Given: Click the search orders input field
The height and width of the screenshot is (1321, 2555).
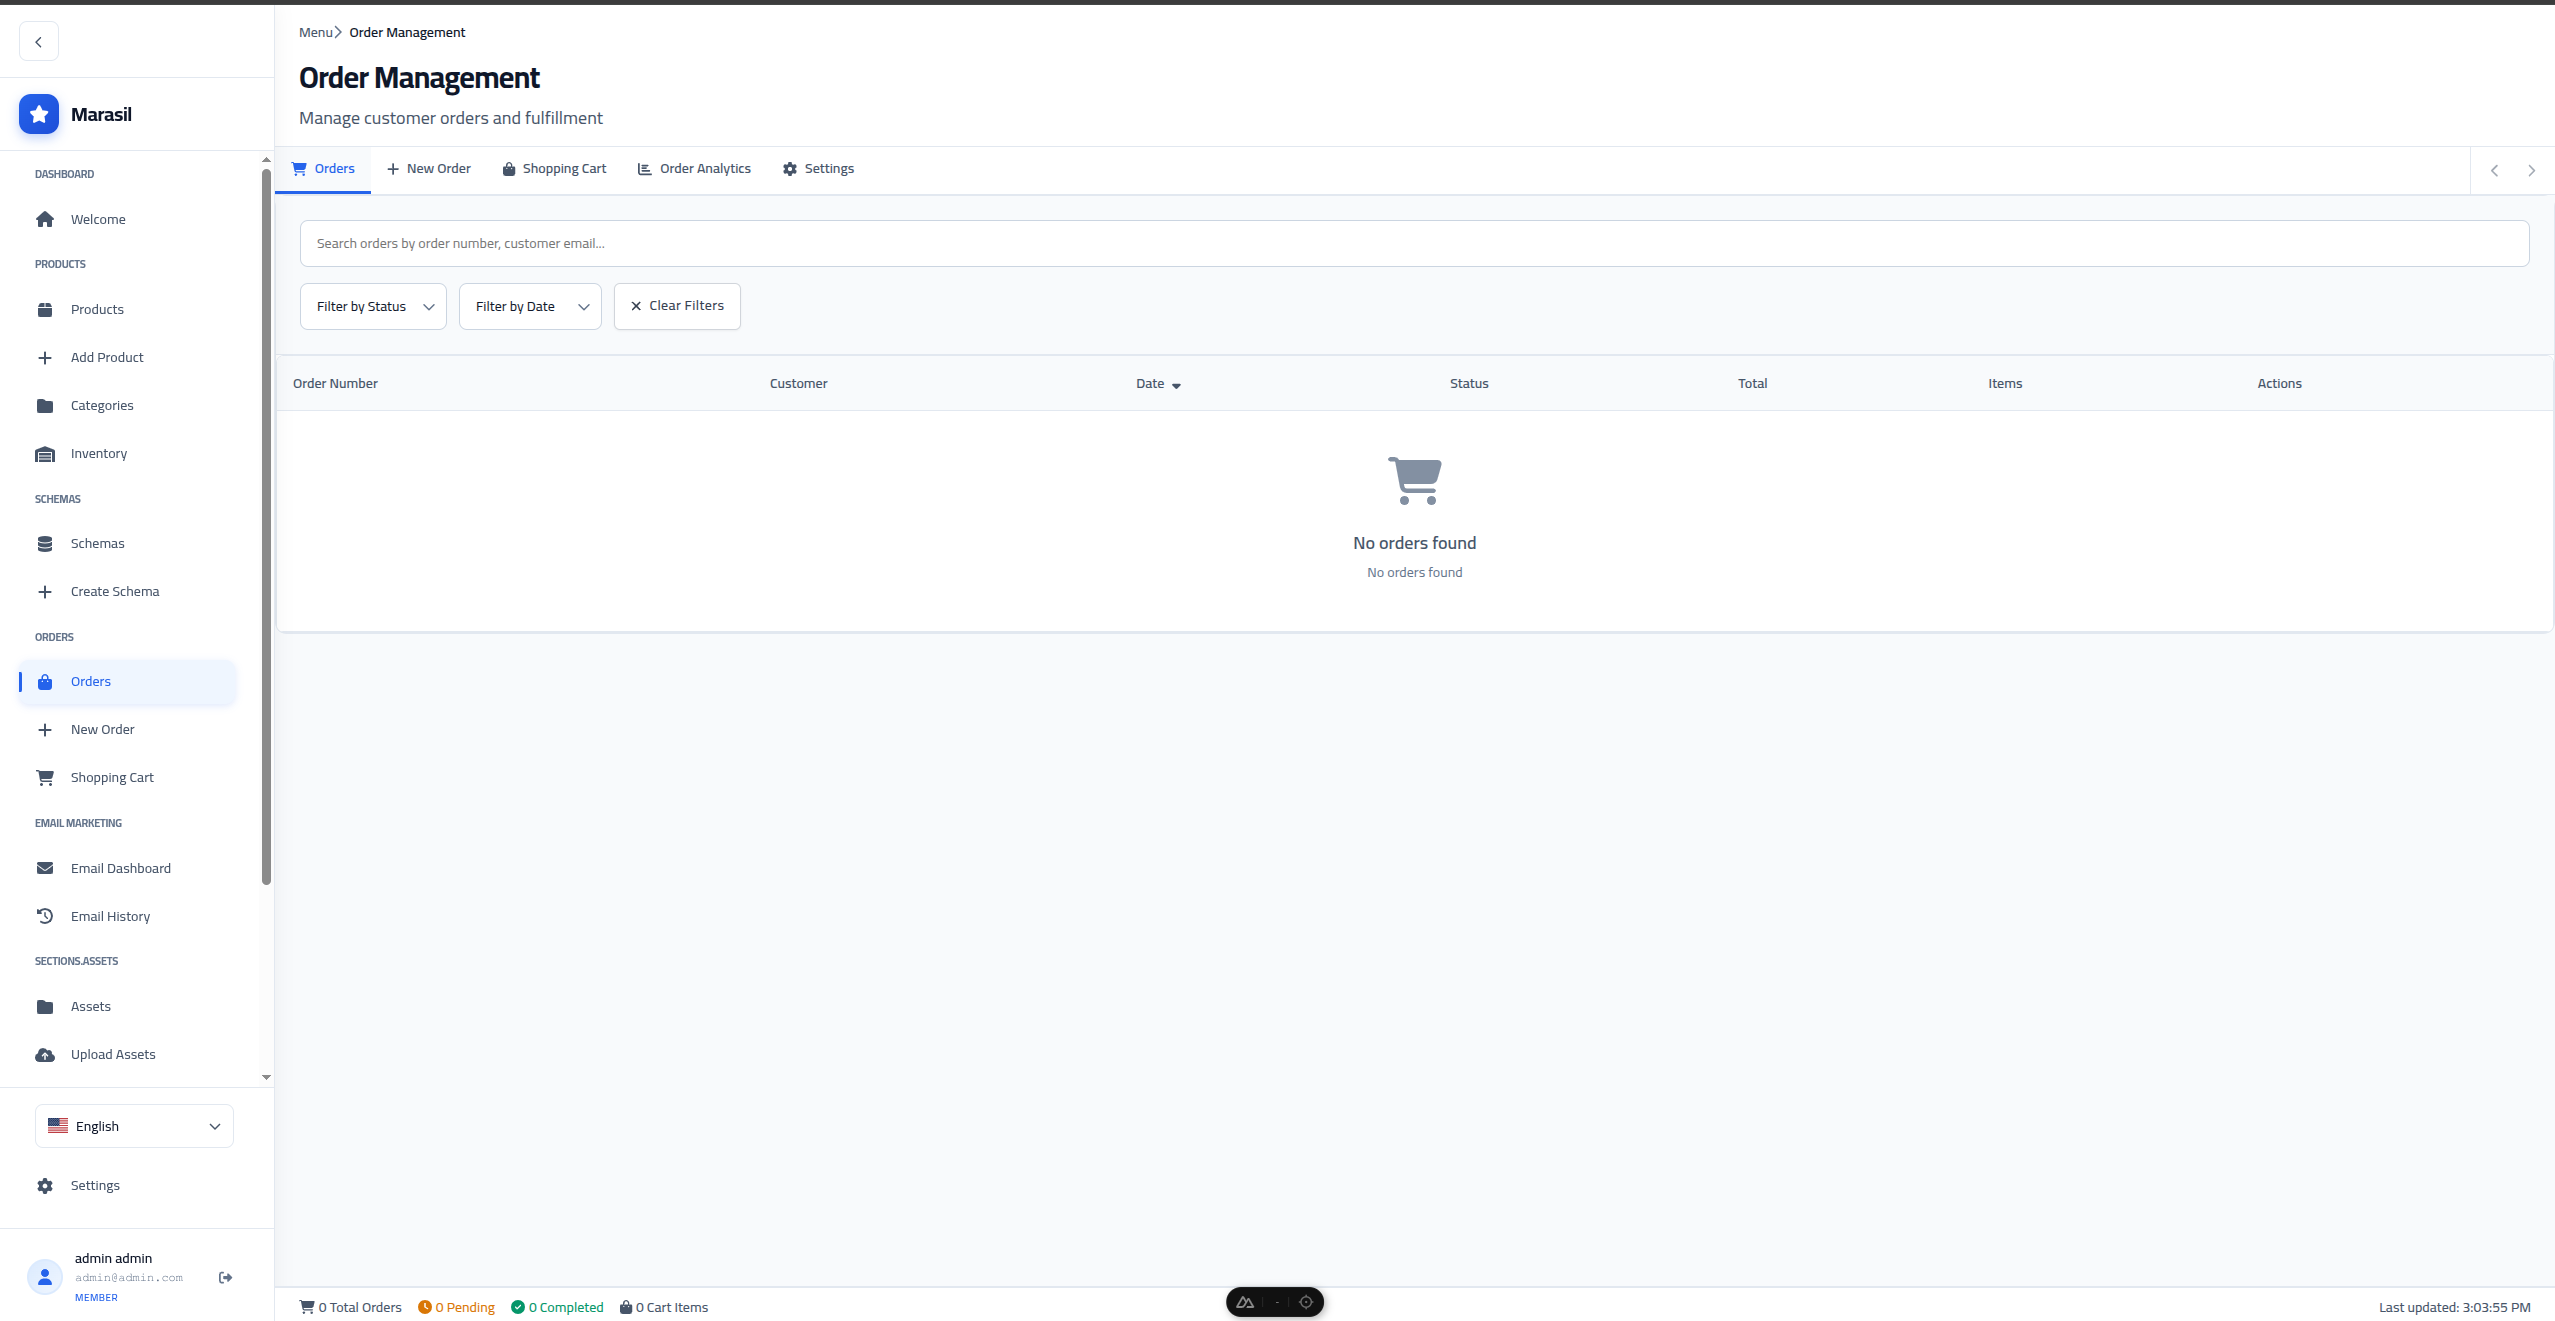Looking at the screenshot, I should 1414,244.
